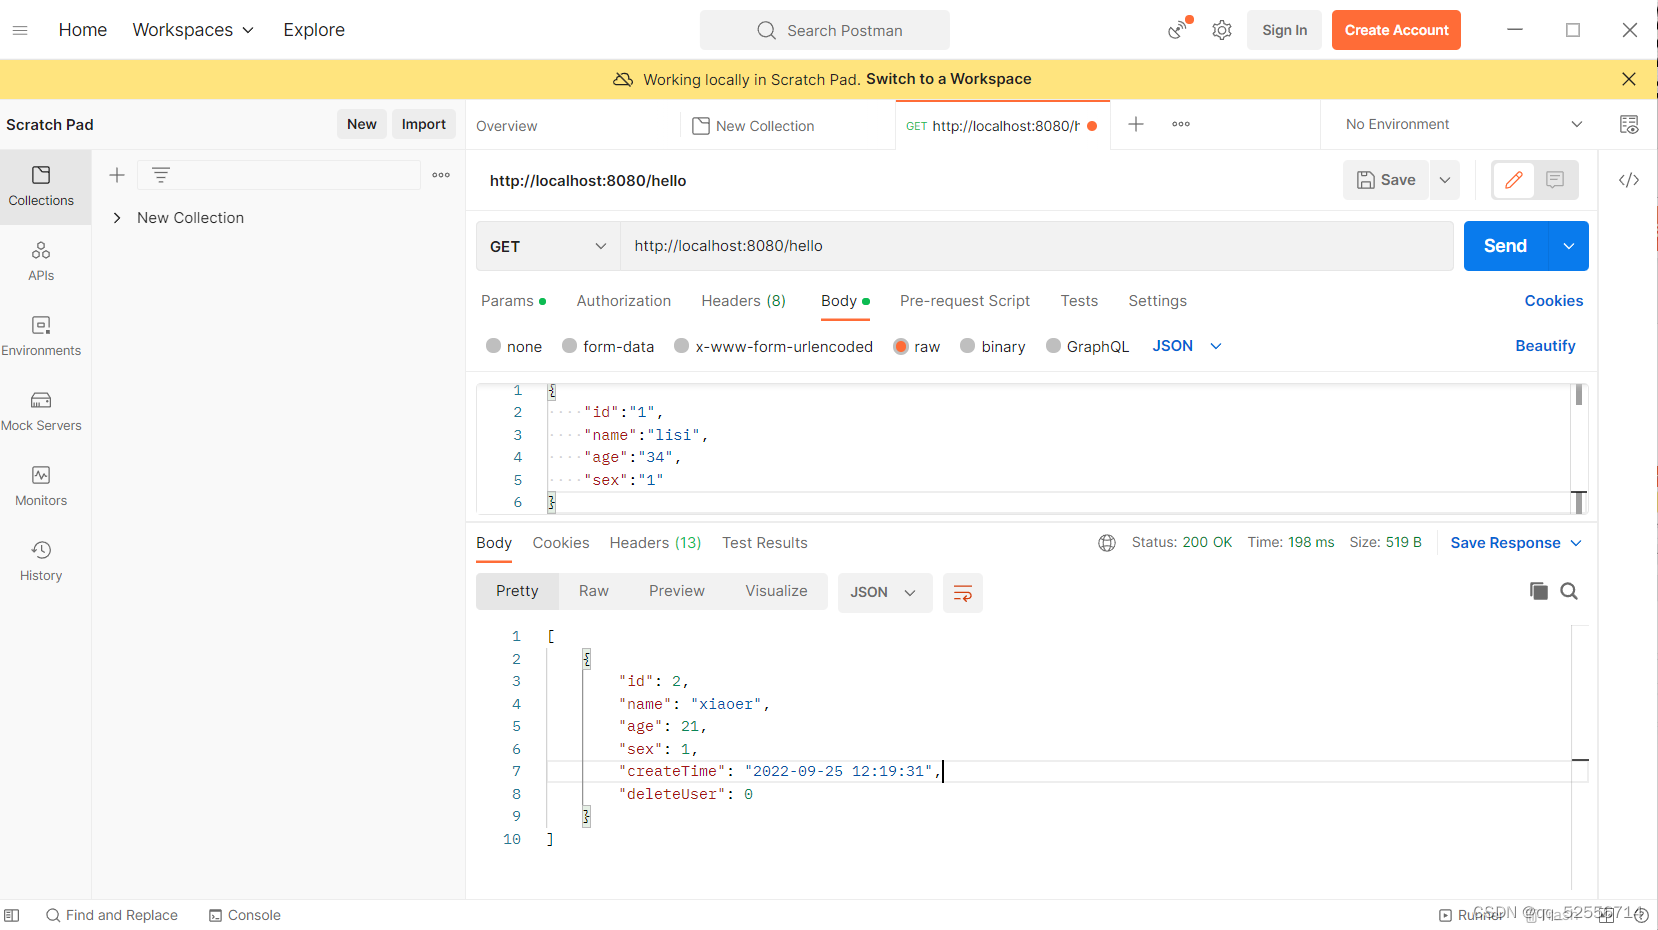Open the No Environment dropdown

[x=1464, y=124]
